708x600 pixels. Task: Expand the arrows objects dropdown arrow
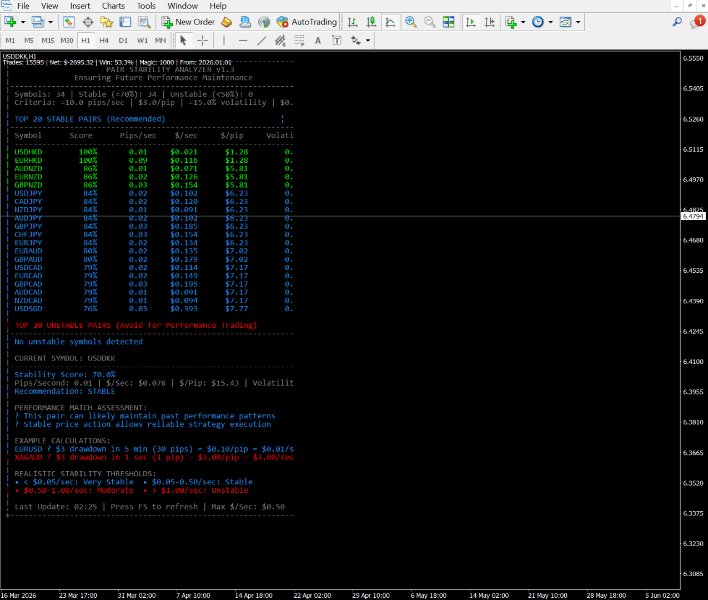pyautogui.click(x=368, y=41)
